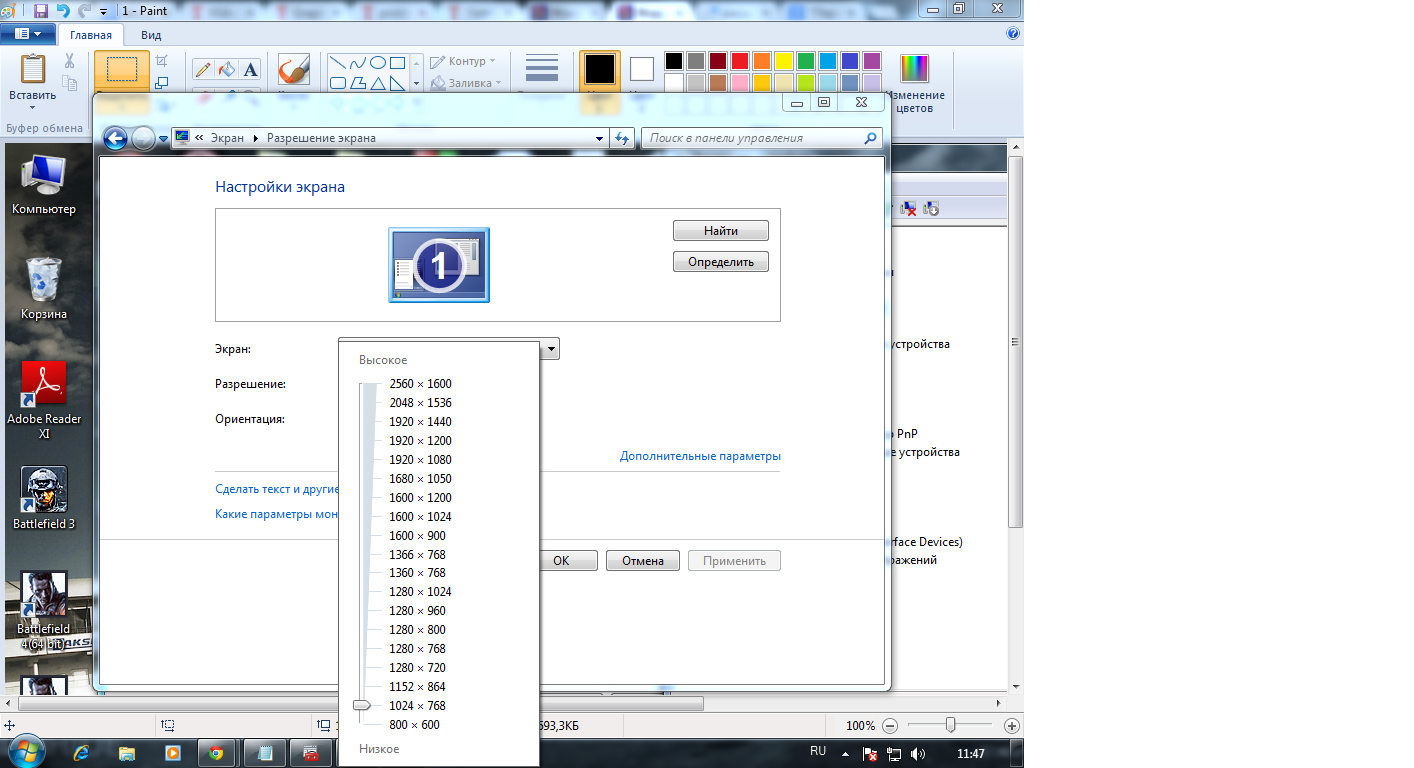Screen dimensions: 1414x768
Task: Choose the 1366 × 768 resolution
Action: point(417,555)
